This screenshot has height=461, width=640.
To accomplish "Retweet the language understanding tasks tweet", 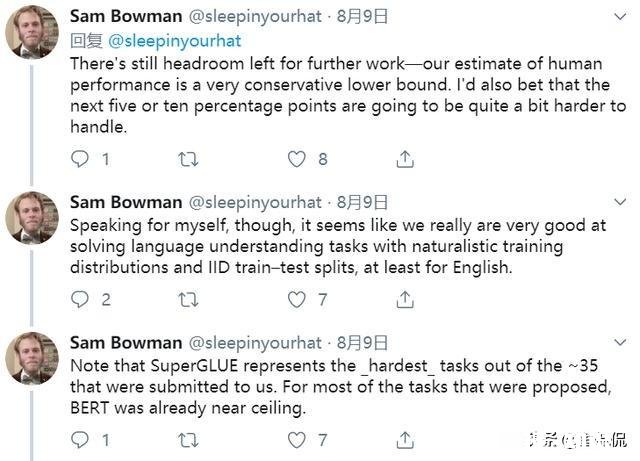I will (187, 299).
